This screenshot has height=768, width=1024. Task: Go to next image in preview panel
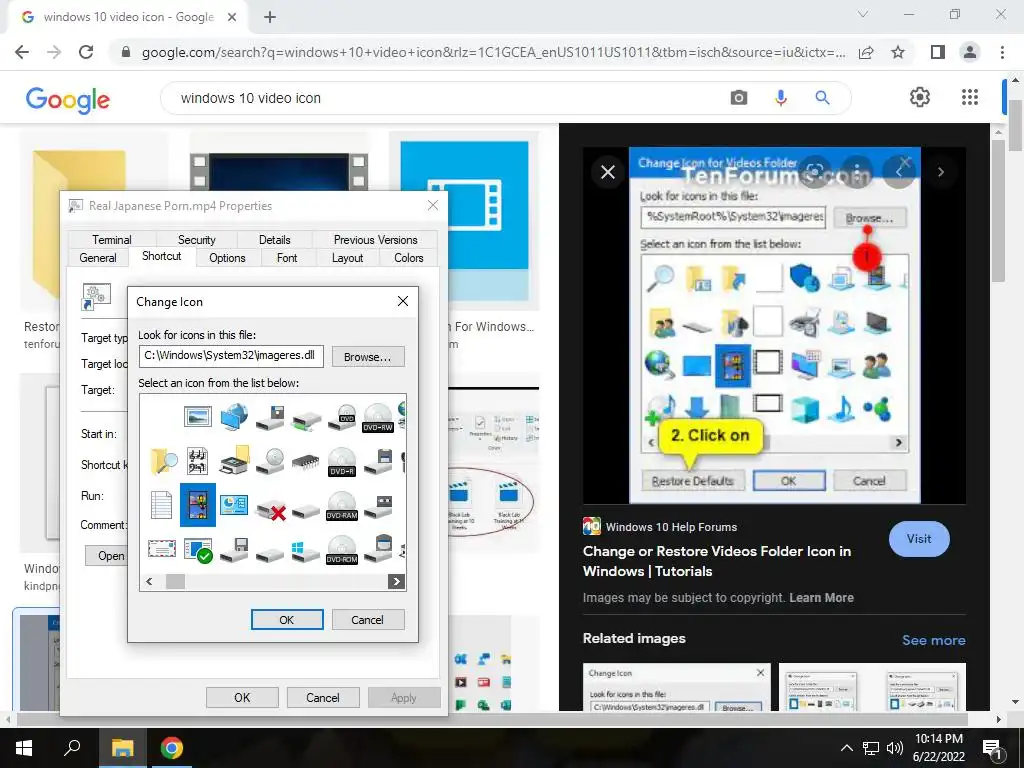[x=940, y=172]
